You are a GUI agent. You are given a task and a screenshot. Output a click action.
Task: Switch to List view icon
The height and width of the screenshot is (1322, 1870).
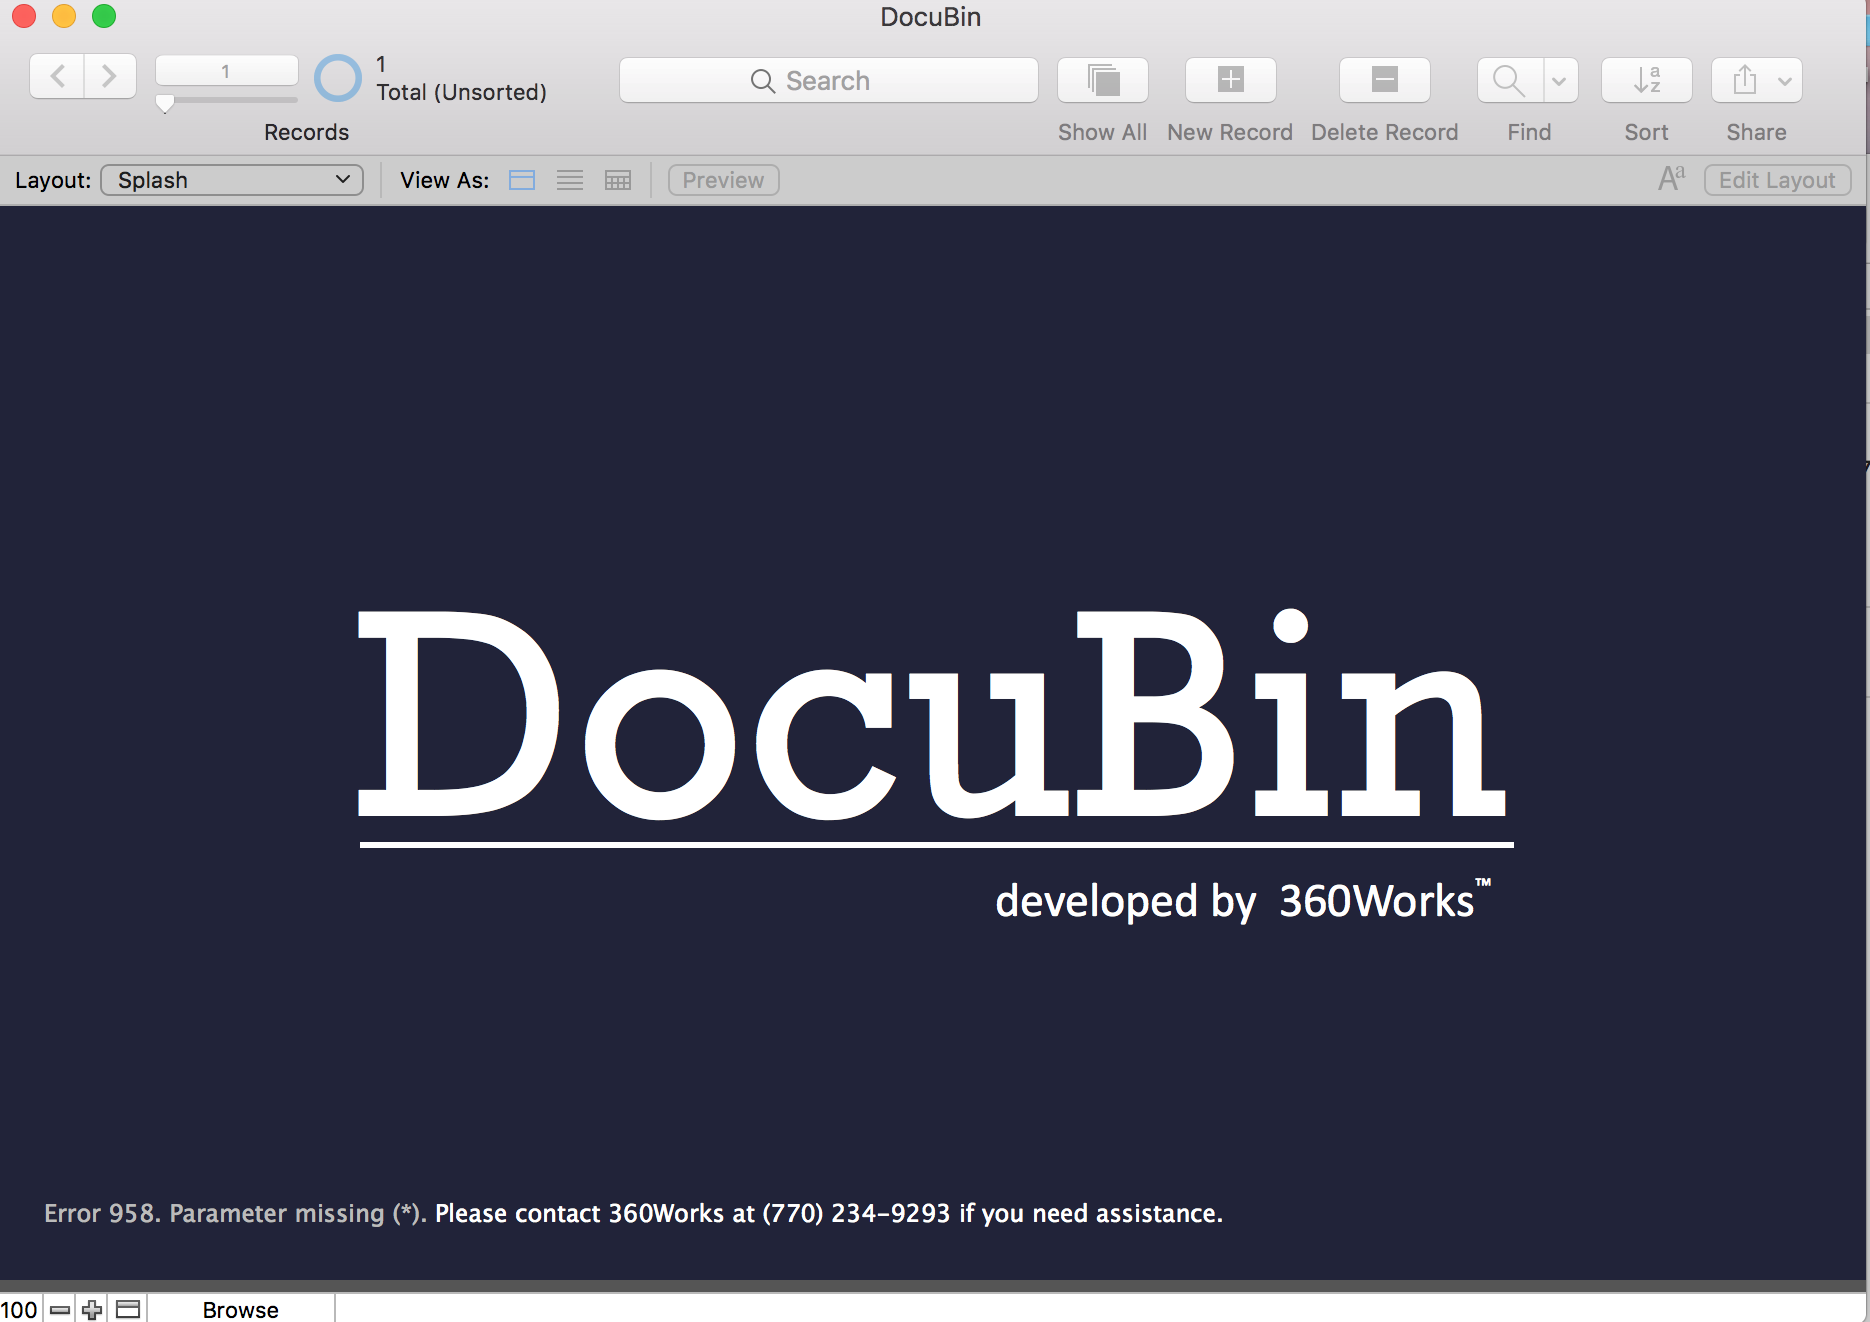click(x=570, y=180)
